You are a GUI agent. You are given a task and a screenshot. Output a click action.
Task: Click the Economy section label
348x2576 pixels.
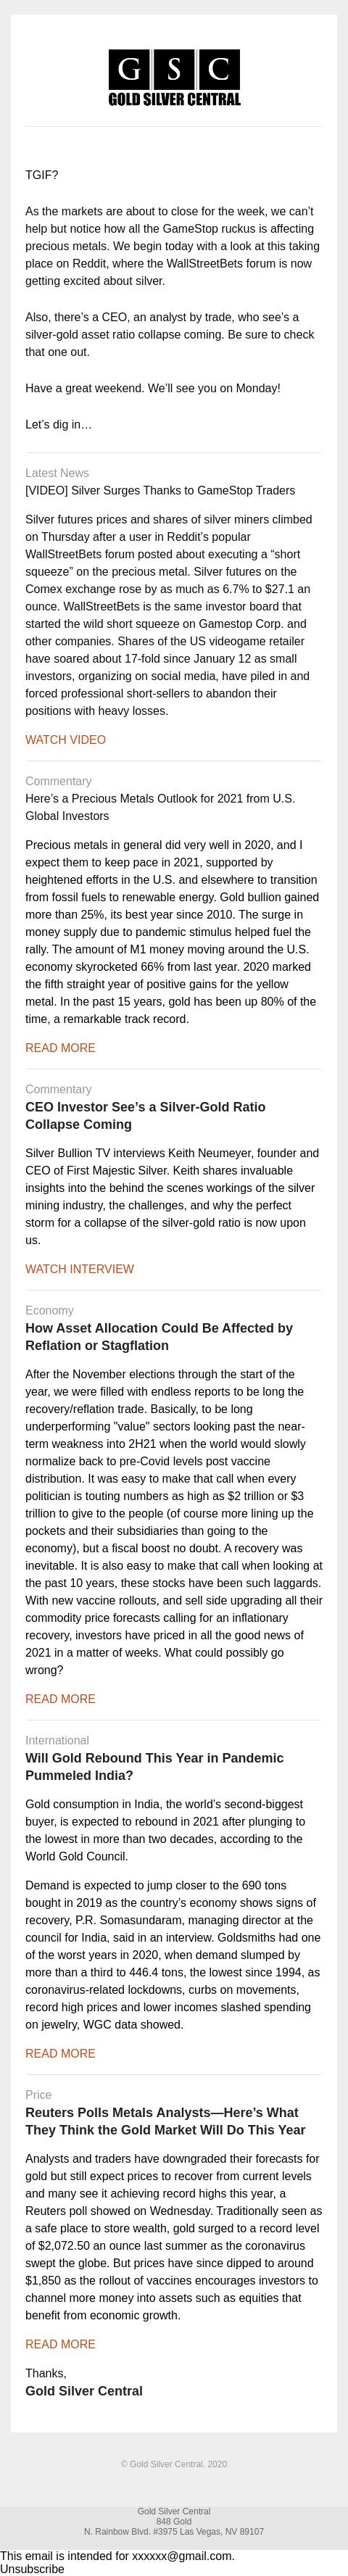click(x=49, y=1310)
